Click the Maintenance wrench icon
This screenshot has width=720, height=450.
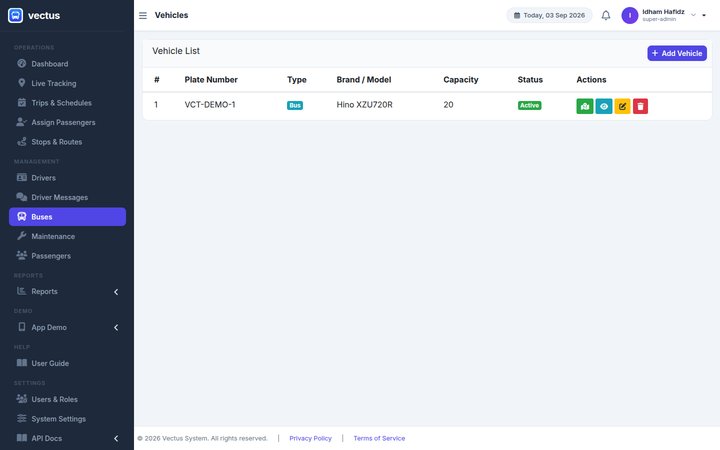[x=22, y=236]
